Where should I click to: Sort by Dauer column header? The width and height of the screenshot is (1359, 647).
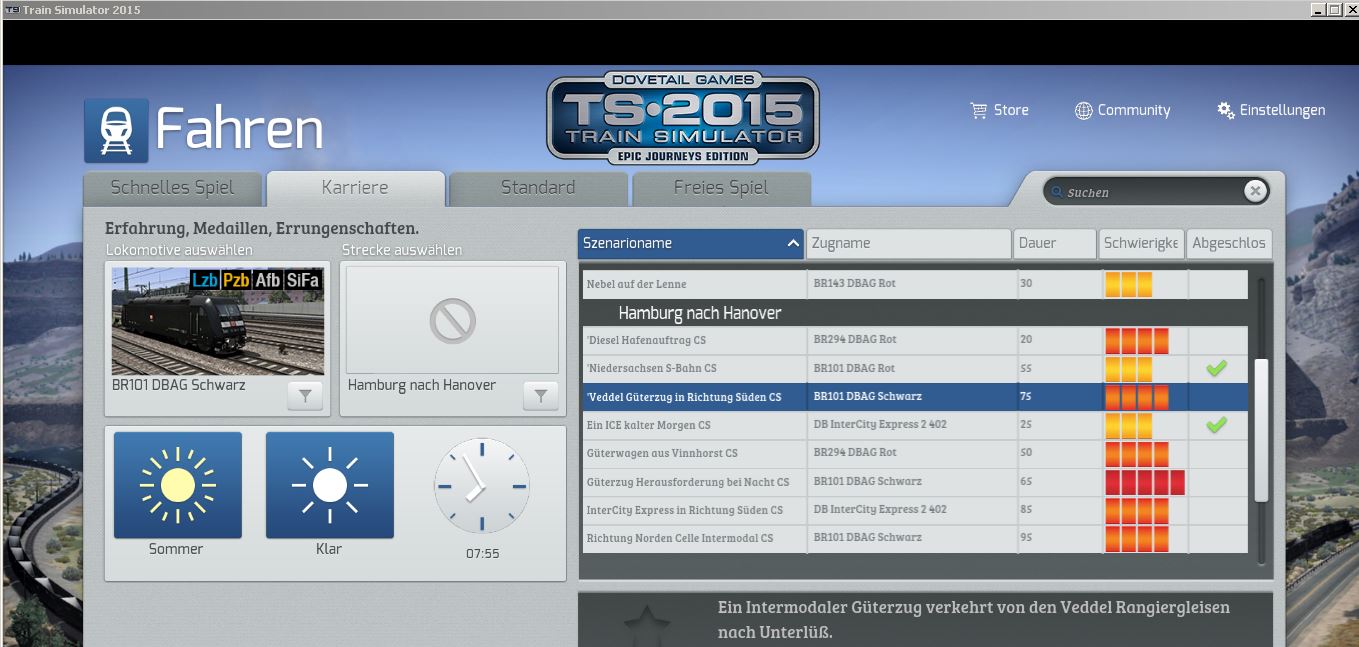click(x=1055, y=243)
